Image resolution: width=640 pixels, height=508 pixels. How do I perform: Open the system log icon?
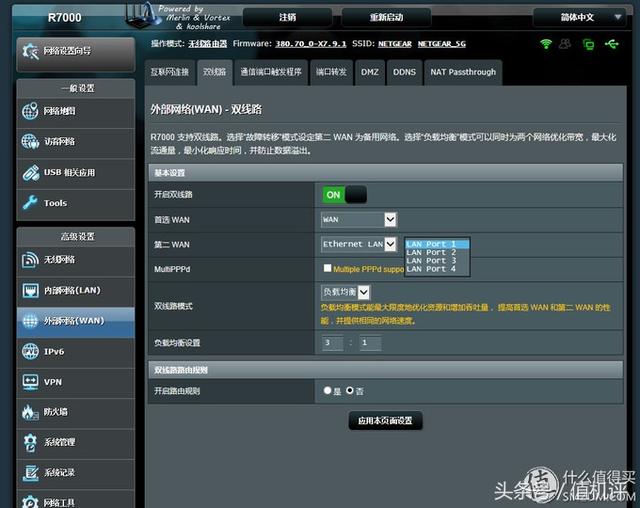[30, 473]
